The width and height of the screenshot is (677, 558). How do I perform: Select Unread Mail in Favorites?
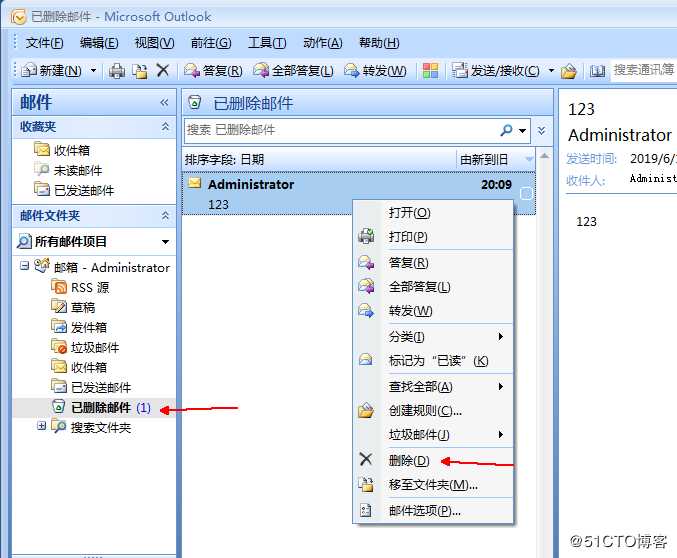[68, 170]
